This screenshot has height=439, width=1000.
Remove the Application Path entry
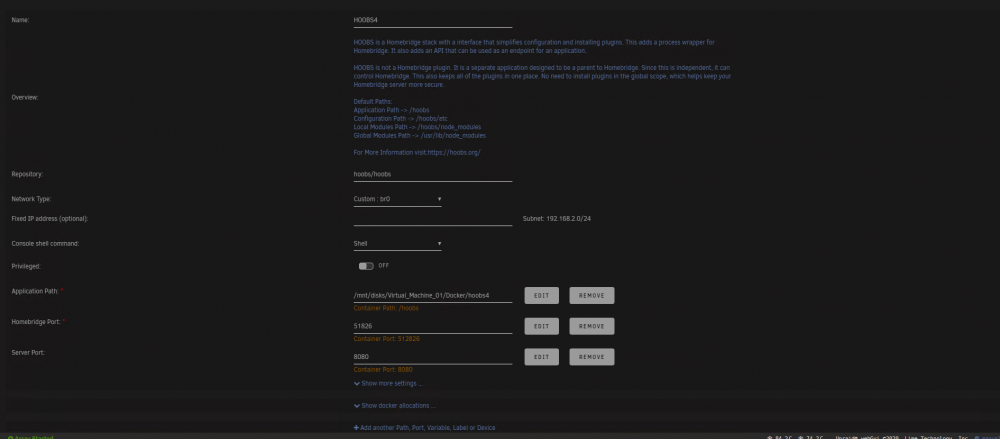point(592,295)
